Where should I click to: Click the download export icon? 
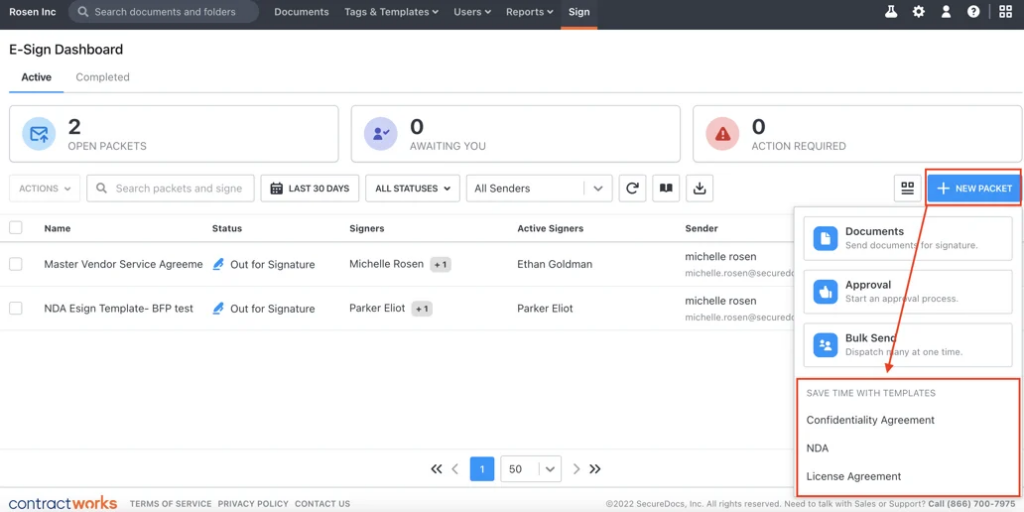click(x=699, y=188)
